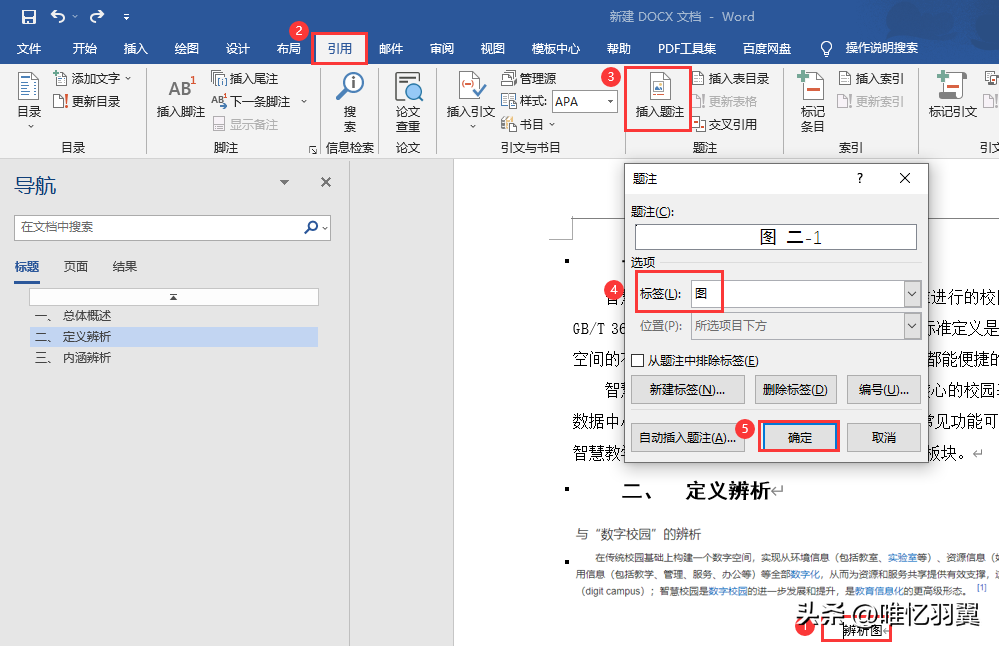Open 编号 numbering settings
This screenshot has height=646, width=999.
point(884,389)
